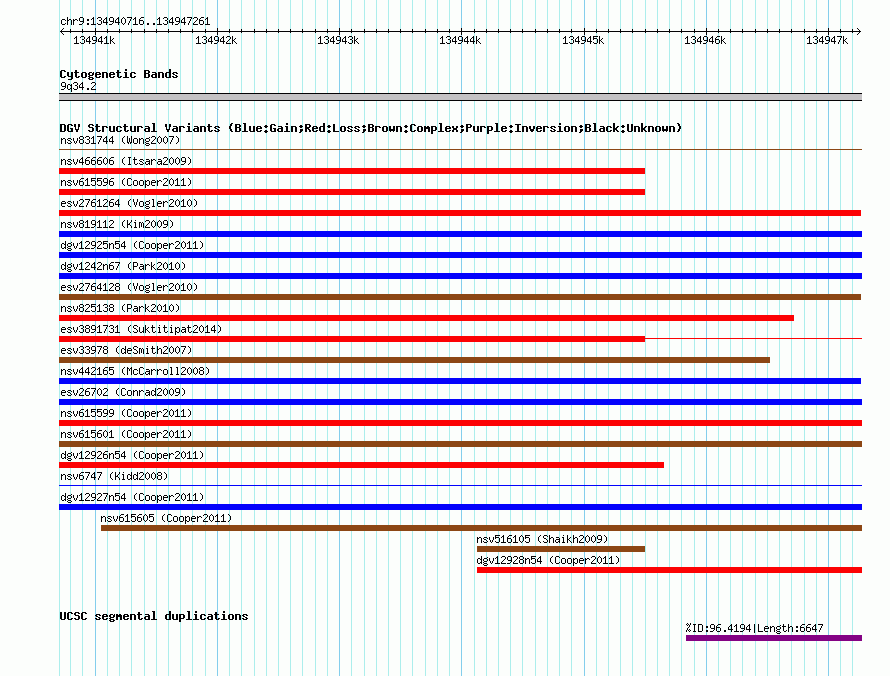Select esv33978 (deSmith2007) label

point(126,350)
